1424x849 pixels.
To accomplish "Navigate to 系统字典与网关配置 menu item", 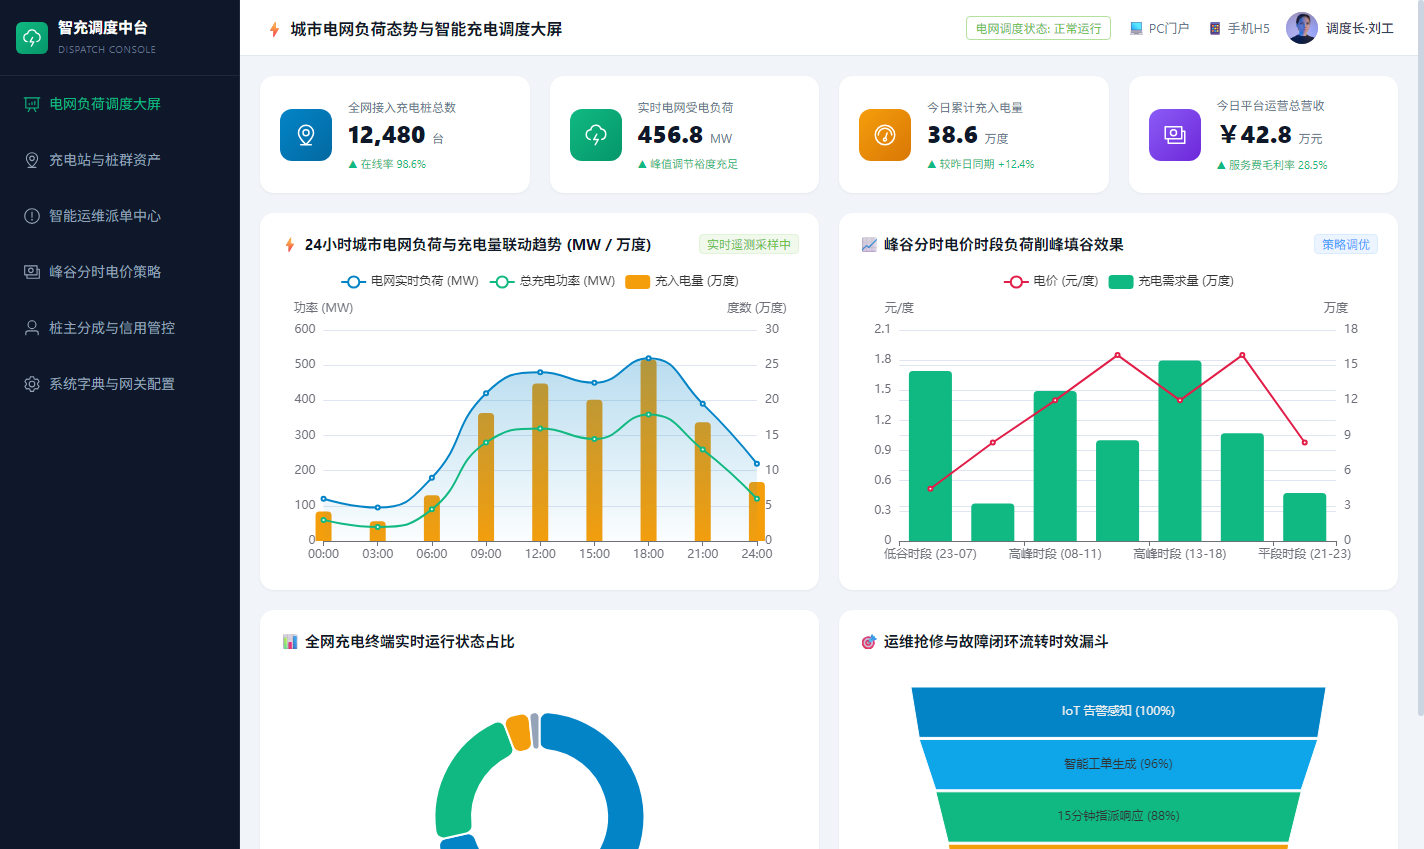I will tap(120, 384).
